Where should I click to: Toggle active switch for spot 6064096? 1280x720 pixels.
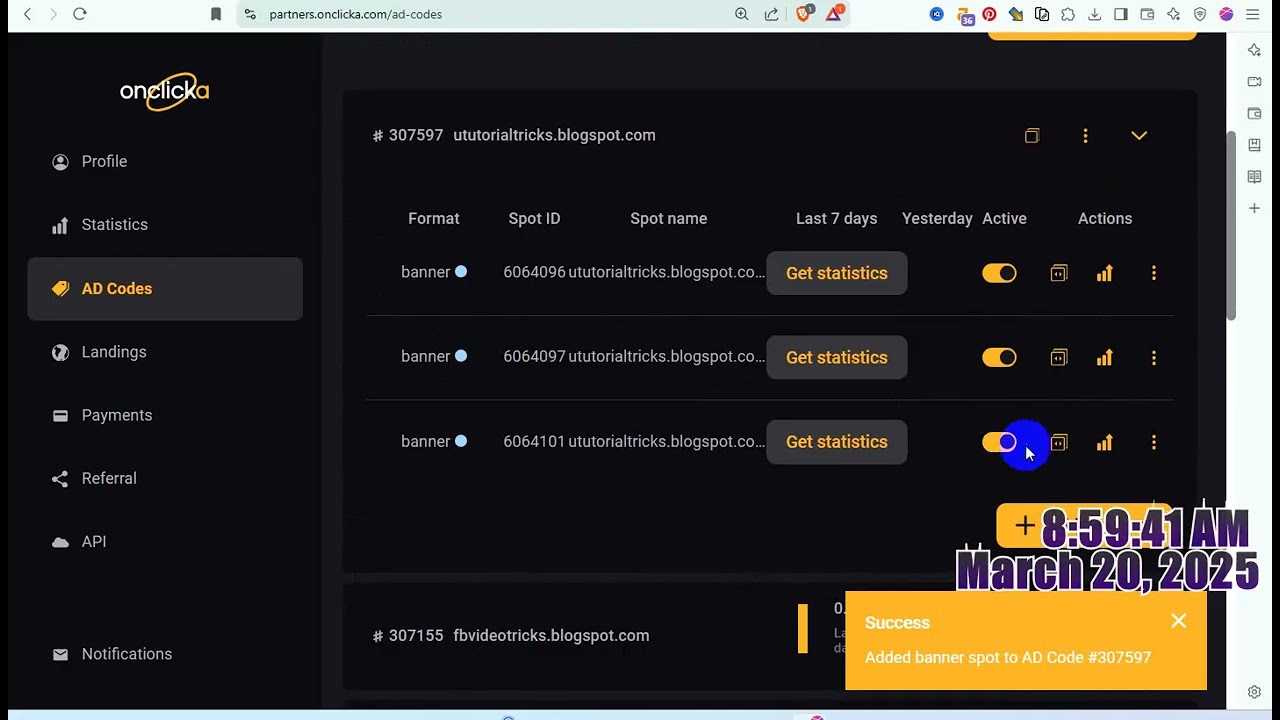(999, 273)
